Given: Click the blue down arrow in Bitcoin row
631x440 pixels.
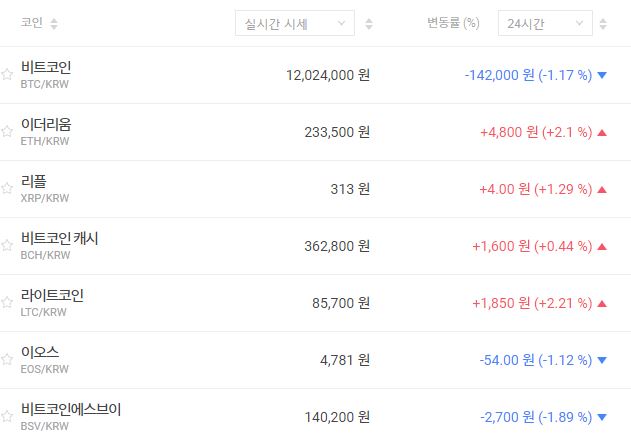Looking at the screenshot, I should coord(602,75).
